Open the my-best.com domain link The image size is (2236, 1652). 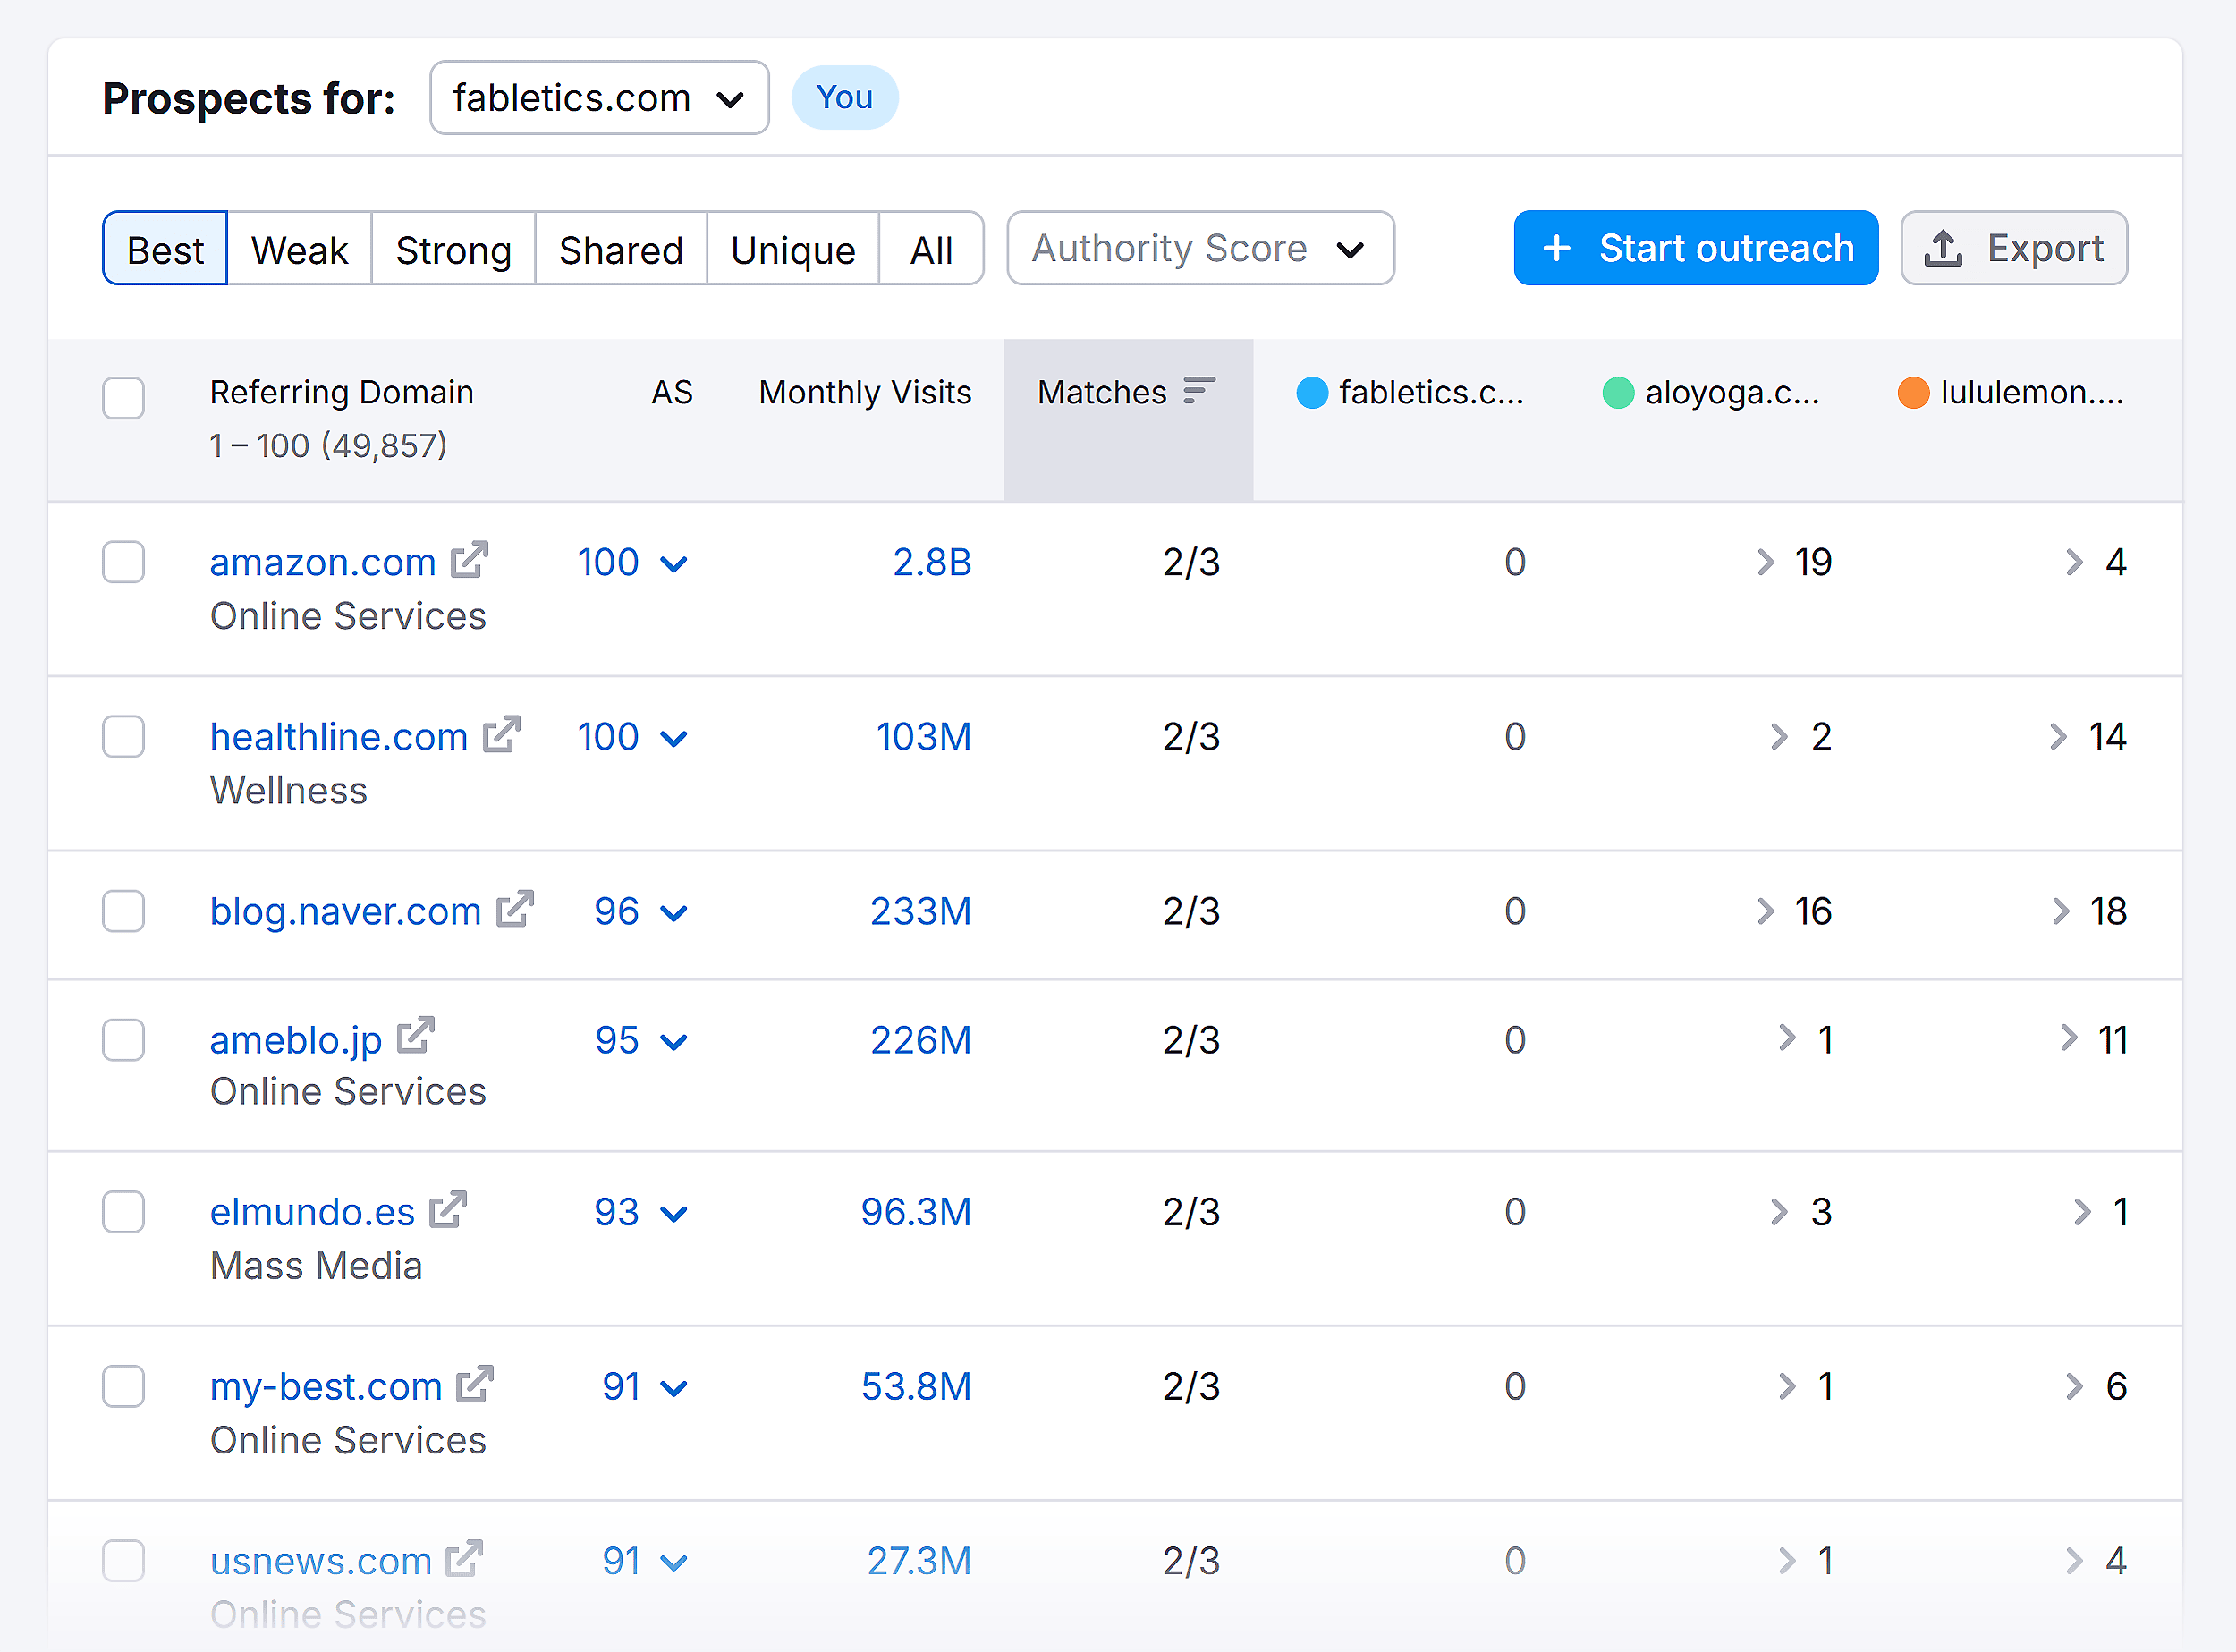[x=325, y=1386]
